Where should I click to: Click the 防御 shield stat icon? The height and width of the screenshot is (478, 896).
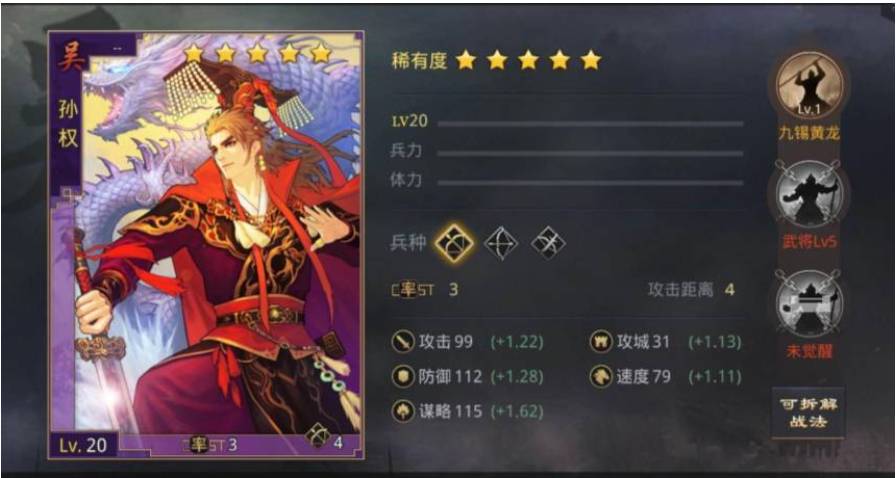click(403, 377)
